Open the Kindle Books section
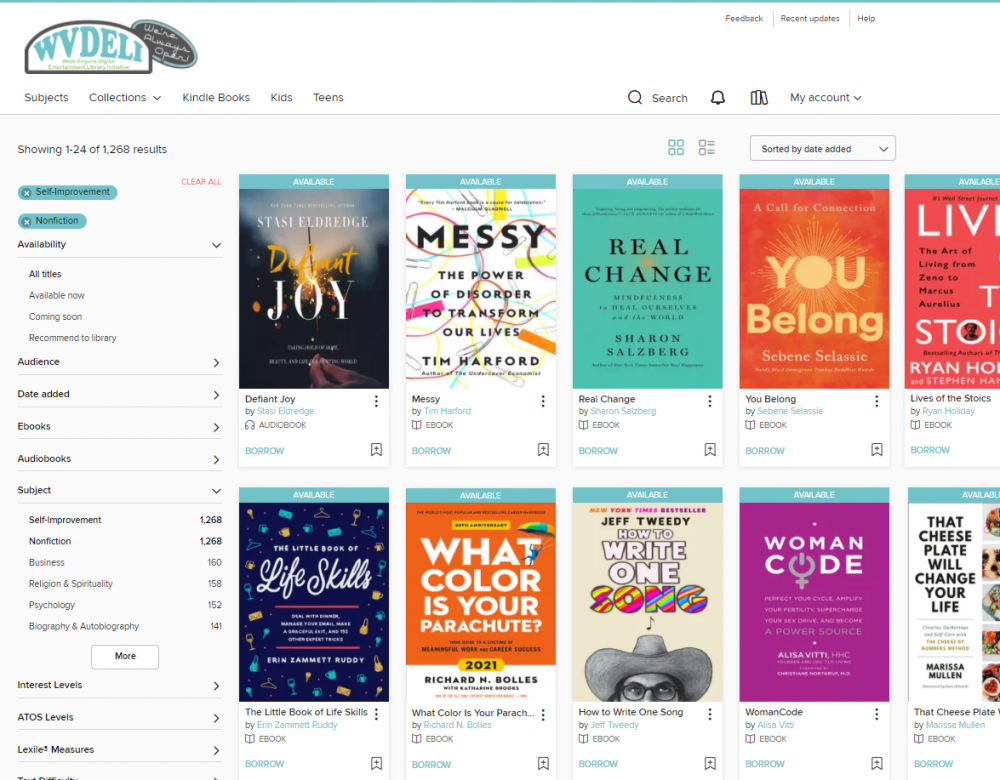Viewport: 1000px width, 780px height. coord(216,98)
